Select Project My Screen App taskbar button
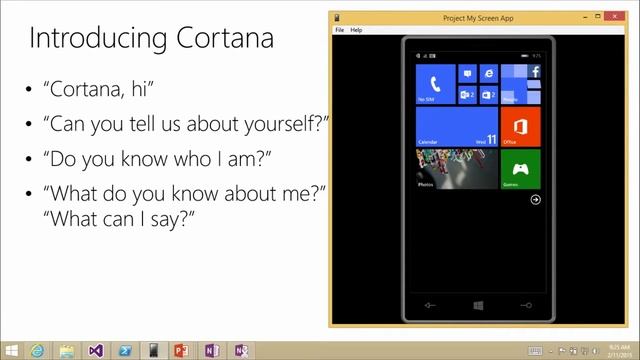Image resolution: width=640 pixels, height=360 pixels. tap(153, 351)
